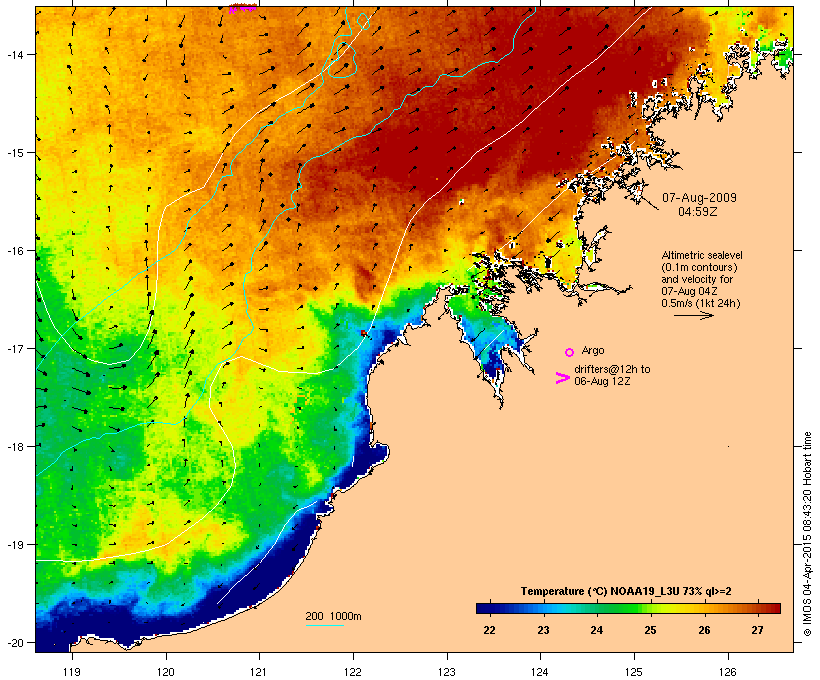
Task: Click the latitude label -15
Action: tap(15, 153)
